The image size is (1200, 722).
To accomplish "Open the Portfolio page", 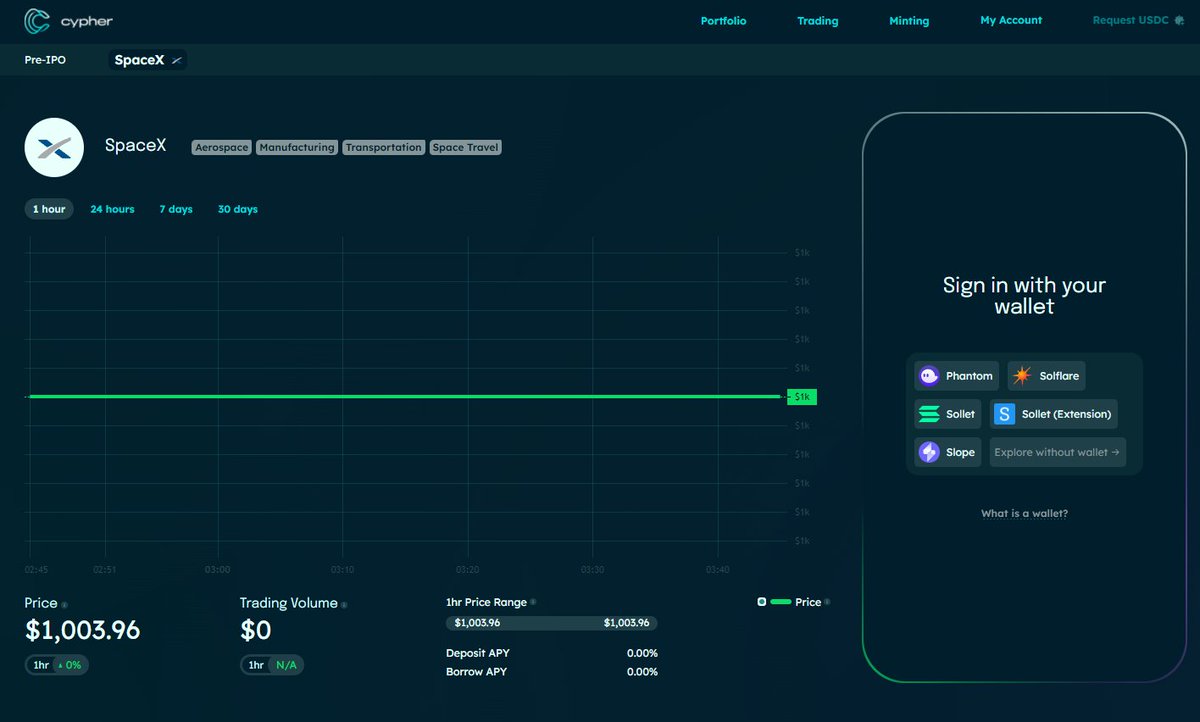I will tap(723, 21).
